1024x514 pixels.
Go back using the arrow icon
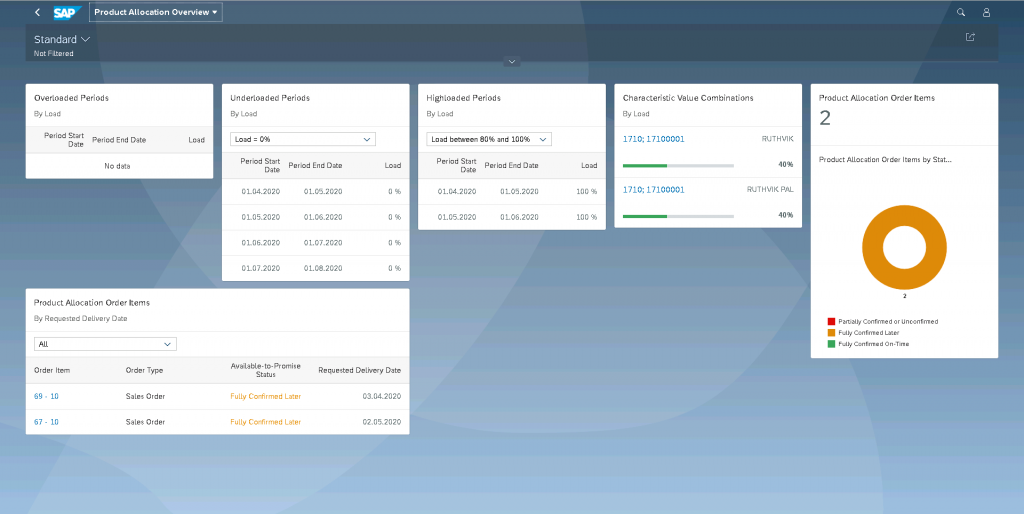(x=37, y=12)
